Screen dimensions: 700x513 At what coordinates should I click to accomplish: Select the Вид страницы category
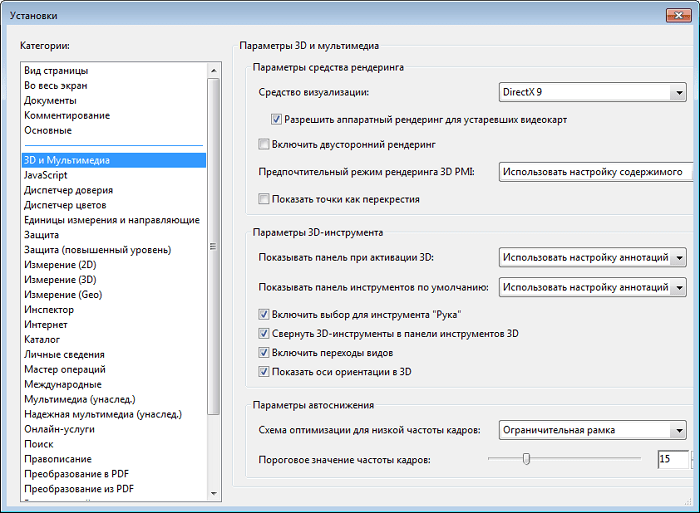click(114, 71)
